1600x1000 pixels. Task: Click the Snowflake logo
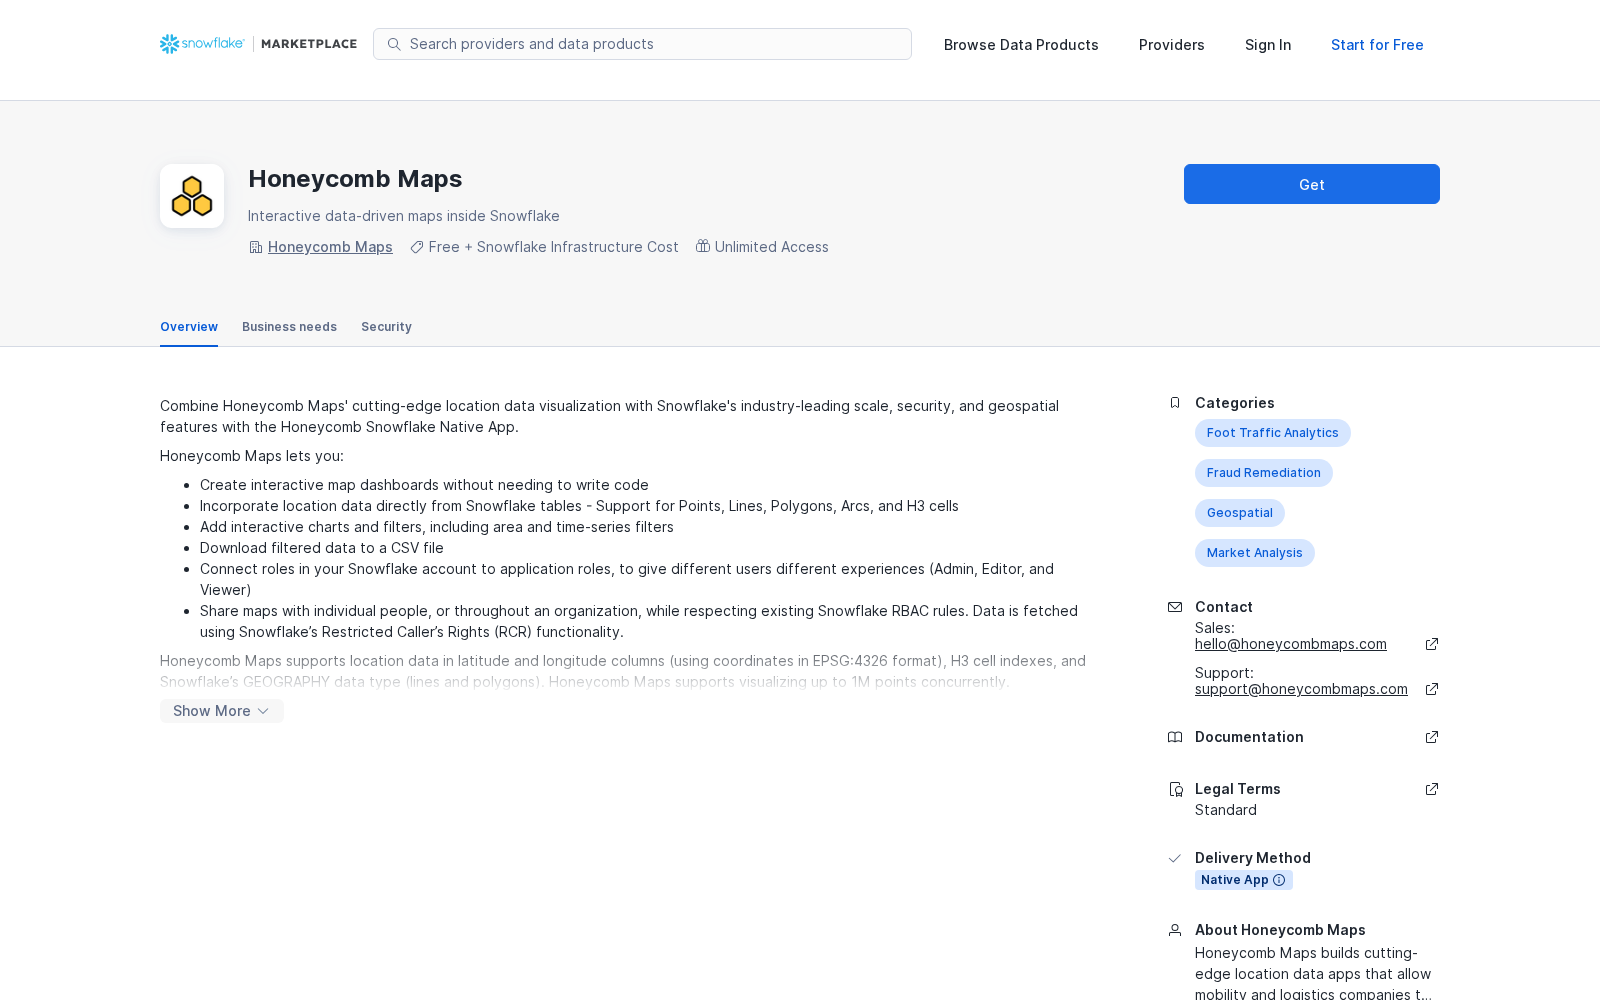click(x=202, y=44)
